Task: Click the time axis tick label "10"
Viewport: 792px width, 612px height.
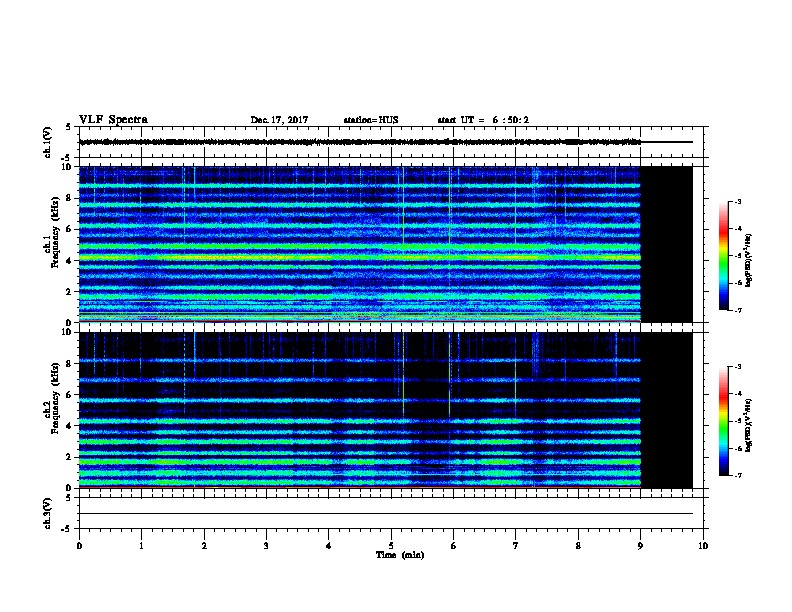Action: (703, 545)
